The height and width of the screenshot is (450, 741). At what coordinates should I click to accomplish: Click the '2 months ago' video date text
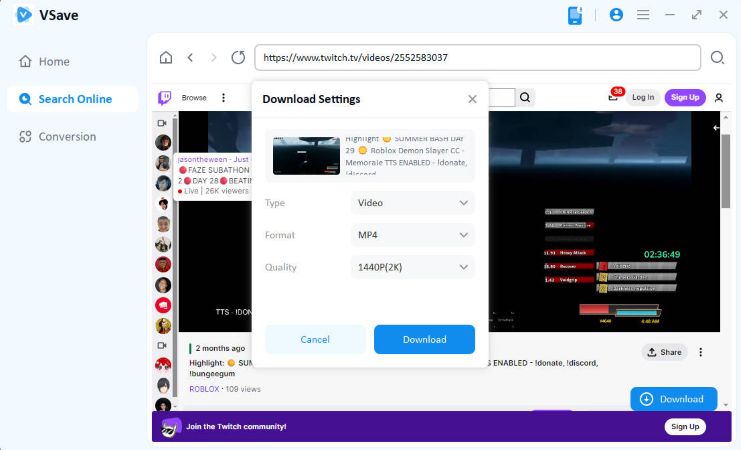pyautogui.click(x=220, y=348)
